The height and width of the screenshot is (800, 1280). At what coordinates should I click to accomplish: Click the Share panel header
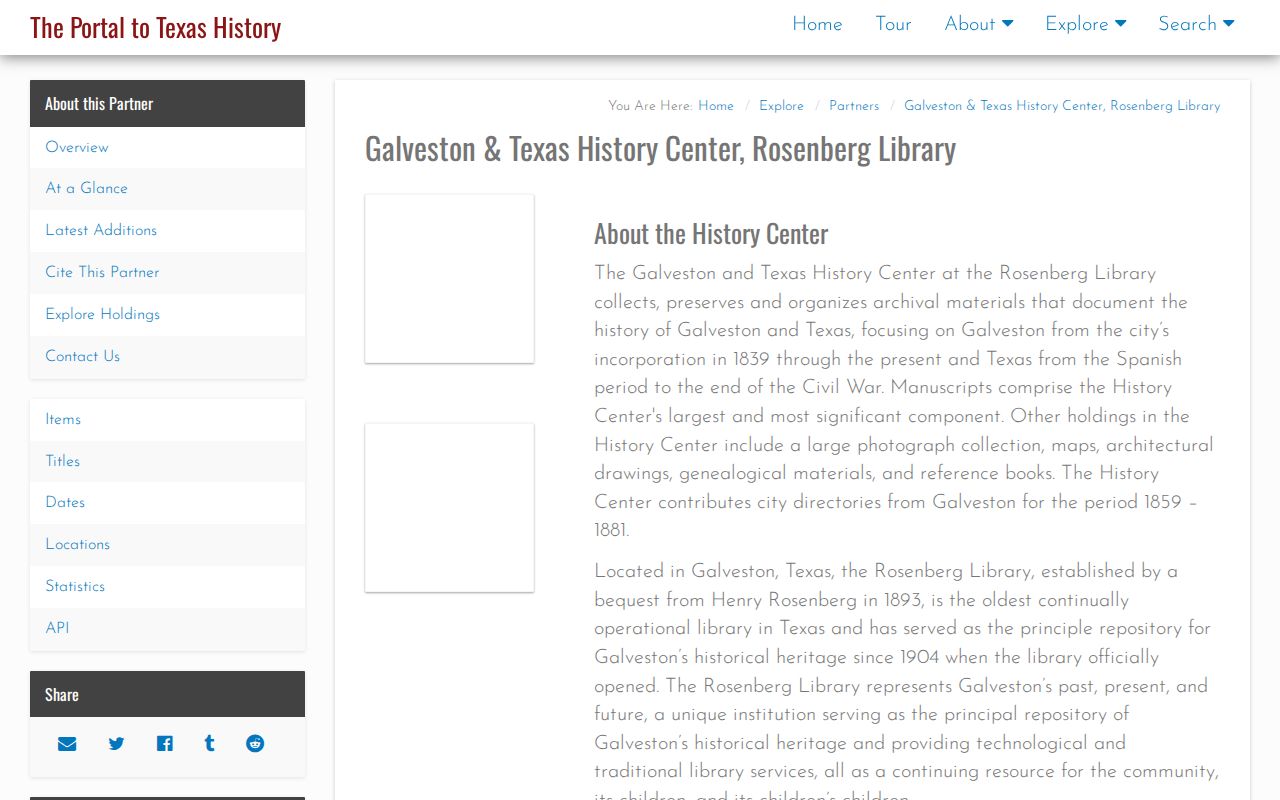[167, 694]
